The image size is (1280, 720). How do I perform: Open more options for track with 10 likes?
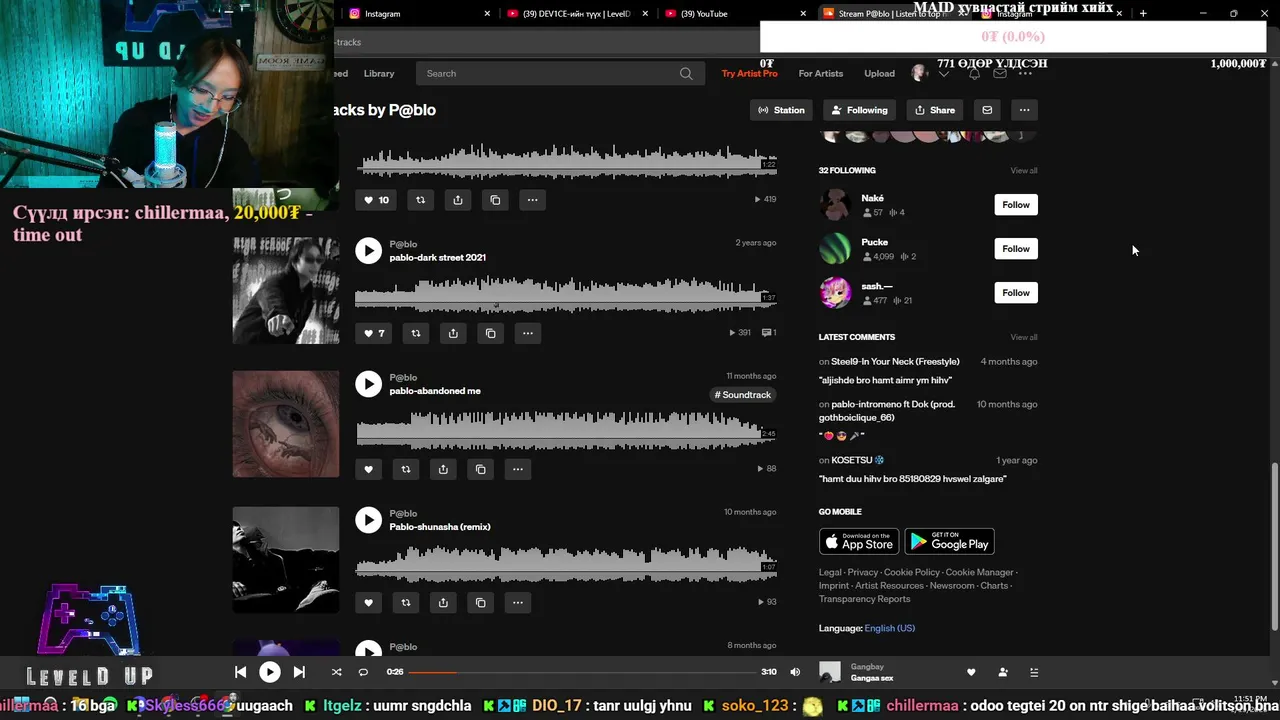(532, 200)
